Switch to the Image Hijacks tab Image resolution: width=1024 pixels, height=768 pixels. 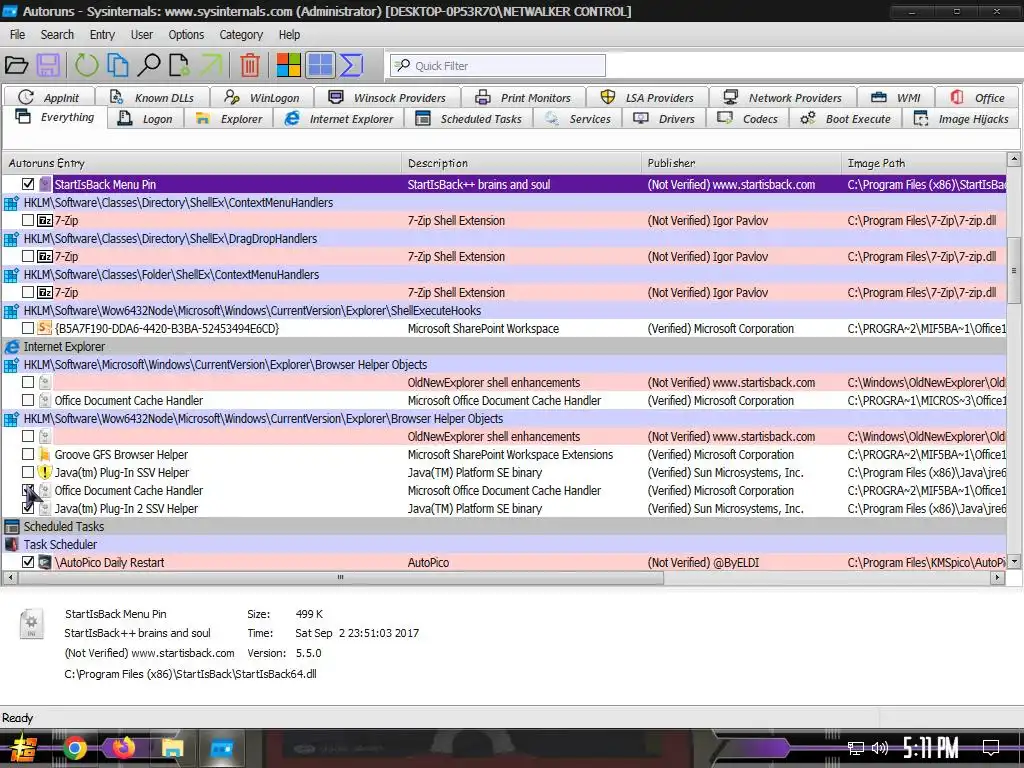pyautogui.click(x=961, y=119)
